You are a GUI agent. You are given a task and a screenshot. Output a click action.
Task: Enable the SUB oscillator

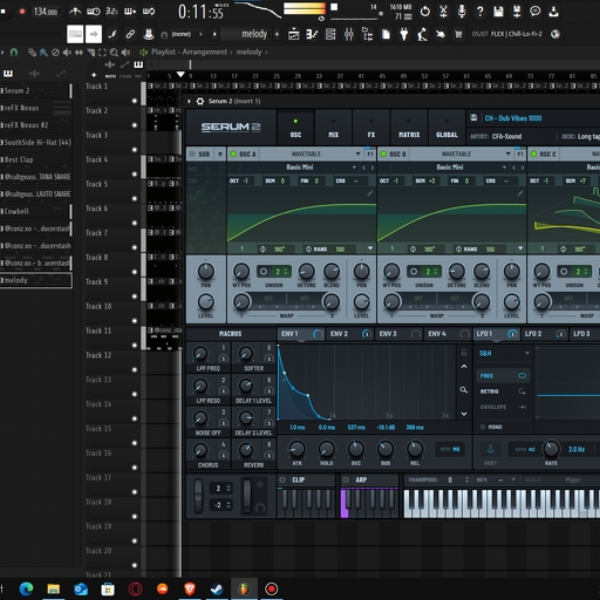click(192, 154)
